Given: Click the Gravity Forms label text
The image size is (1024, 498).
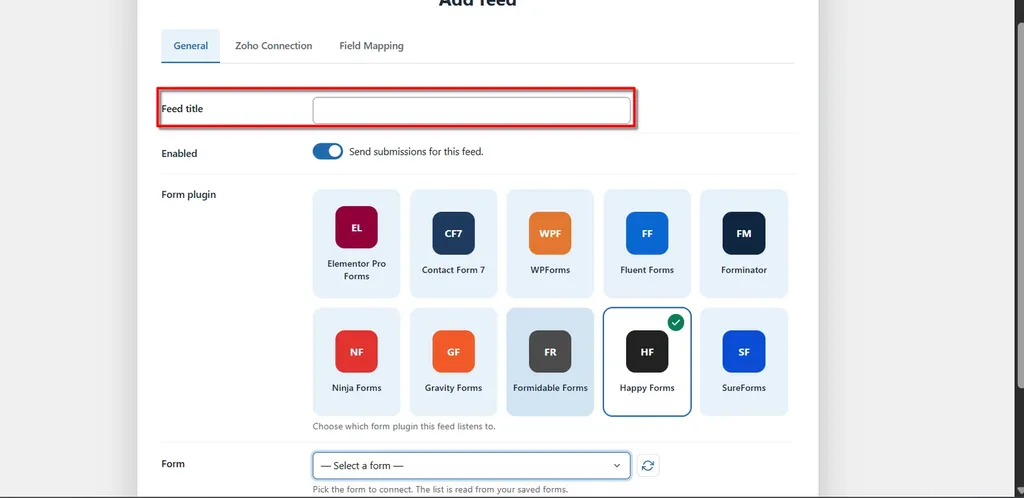Looking at the screenshot, I should click(453, 388).
